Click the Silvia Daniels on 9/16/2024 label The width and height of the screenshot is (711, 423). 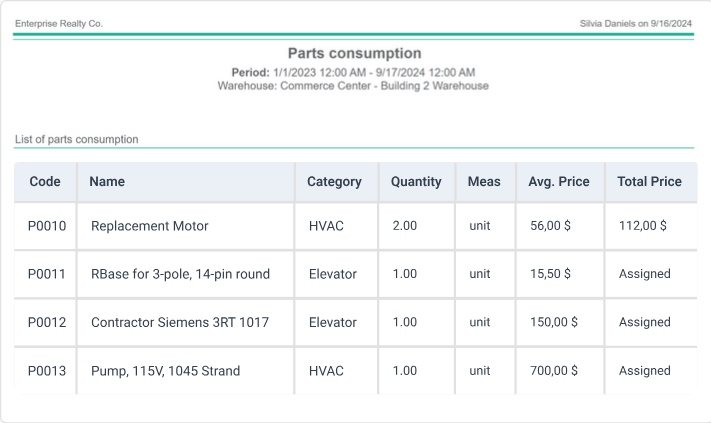click(x=636, y=23)
